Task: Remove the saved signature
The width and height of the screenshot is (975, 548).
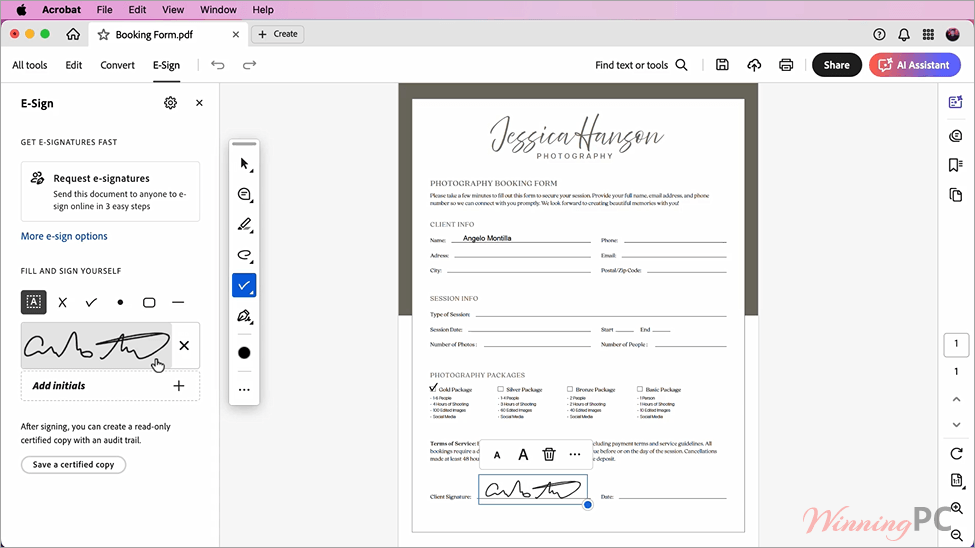Action: point(184,346)
